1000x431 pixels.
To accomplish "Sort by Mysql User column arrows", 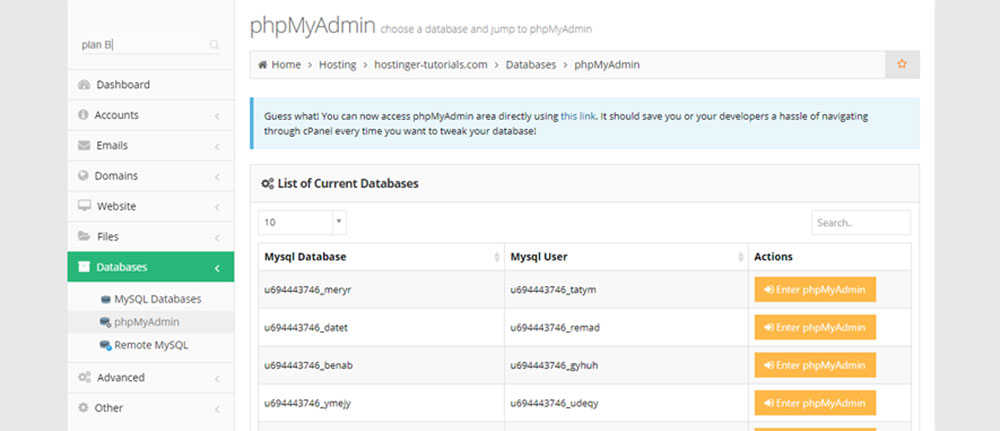I will coord(740,257).
